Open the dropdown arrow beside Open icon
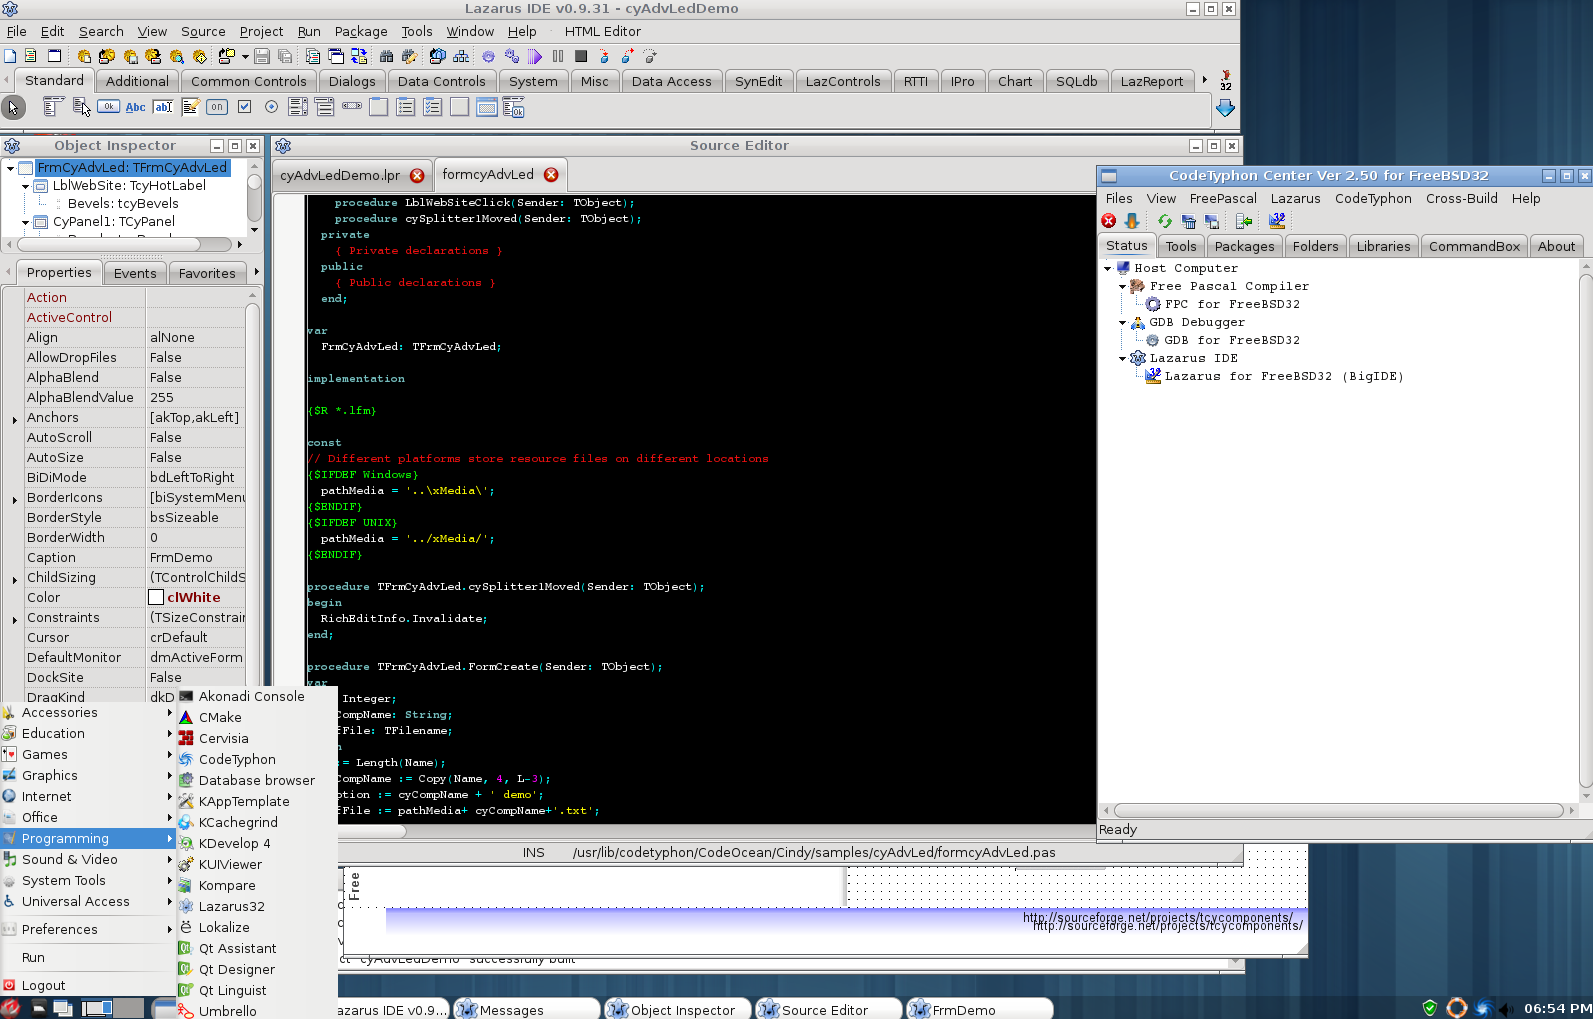 point(245,56)
